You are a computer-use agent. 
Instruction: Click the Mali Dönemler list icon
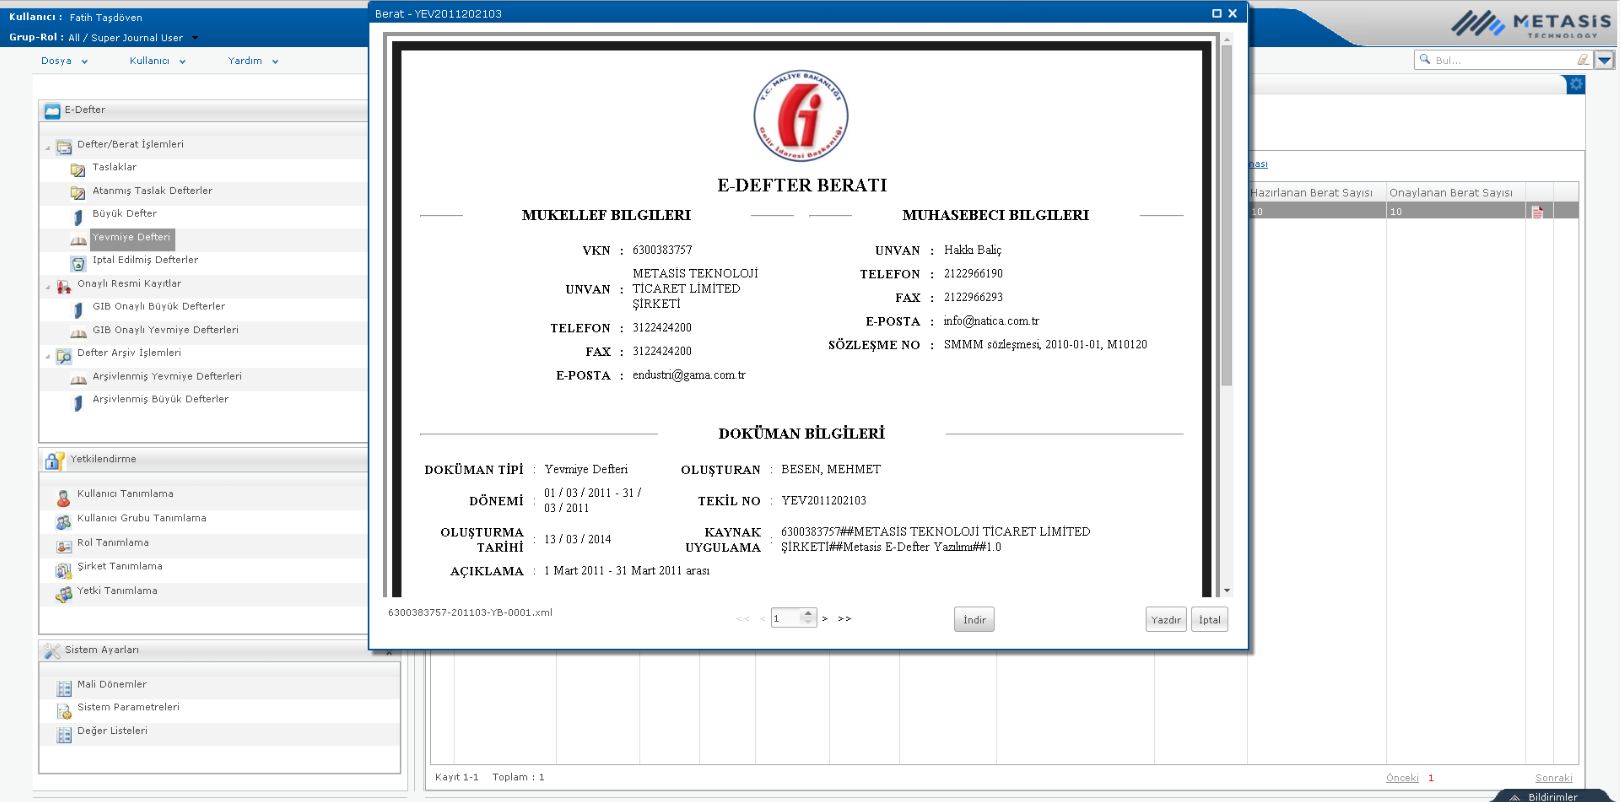(63, 687)
